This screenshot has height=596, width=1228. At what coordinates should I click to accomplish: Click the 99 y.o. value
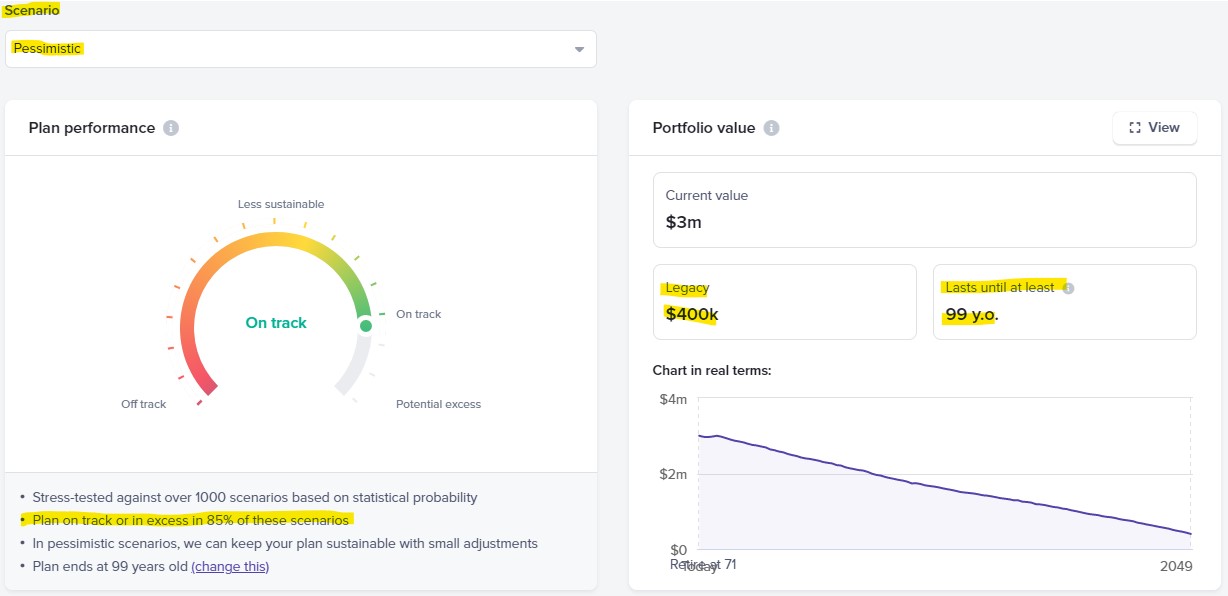pyautogui.click(x=972, y=314)
